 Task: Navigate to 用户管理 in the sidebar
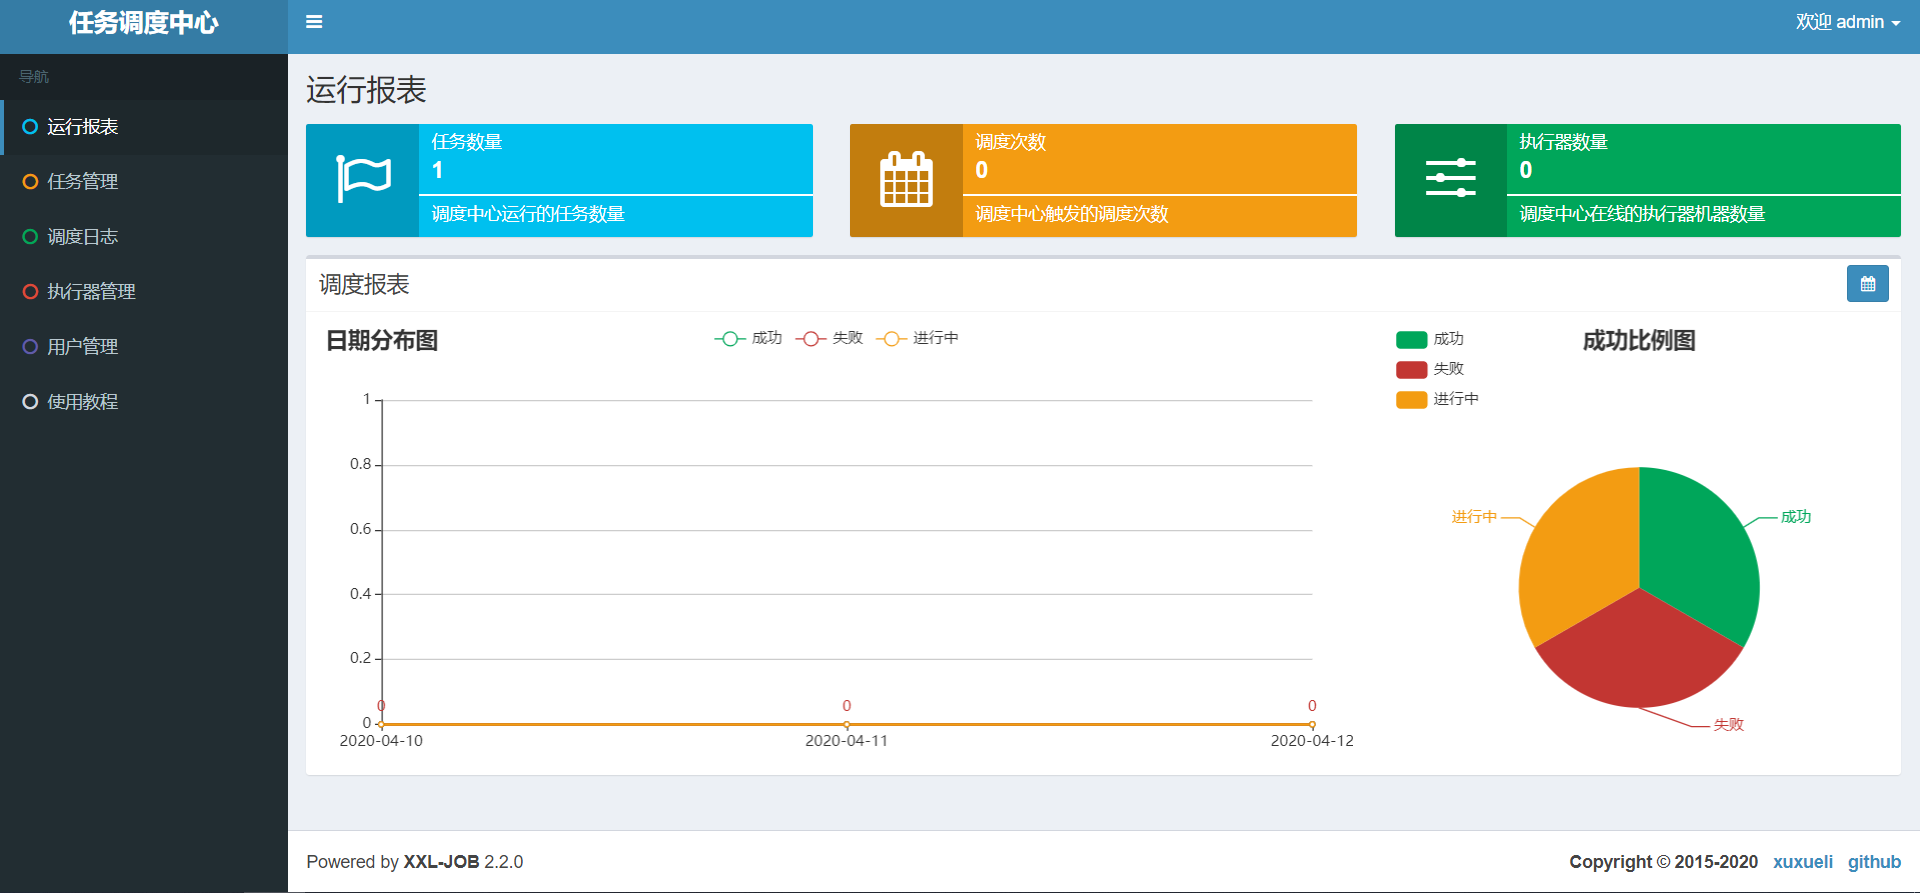point(144,347)
